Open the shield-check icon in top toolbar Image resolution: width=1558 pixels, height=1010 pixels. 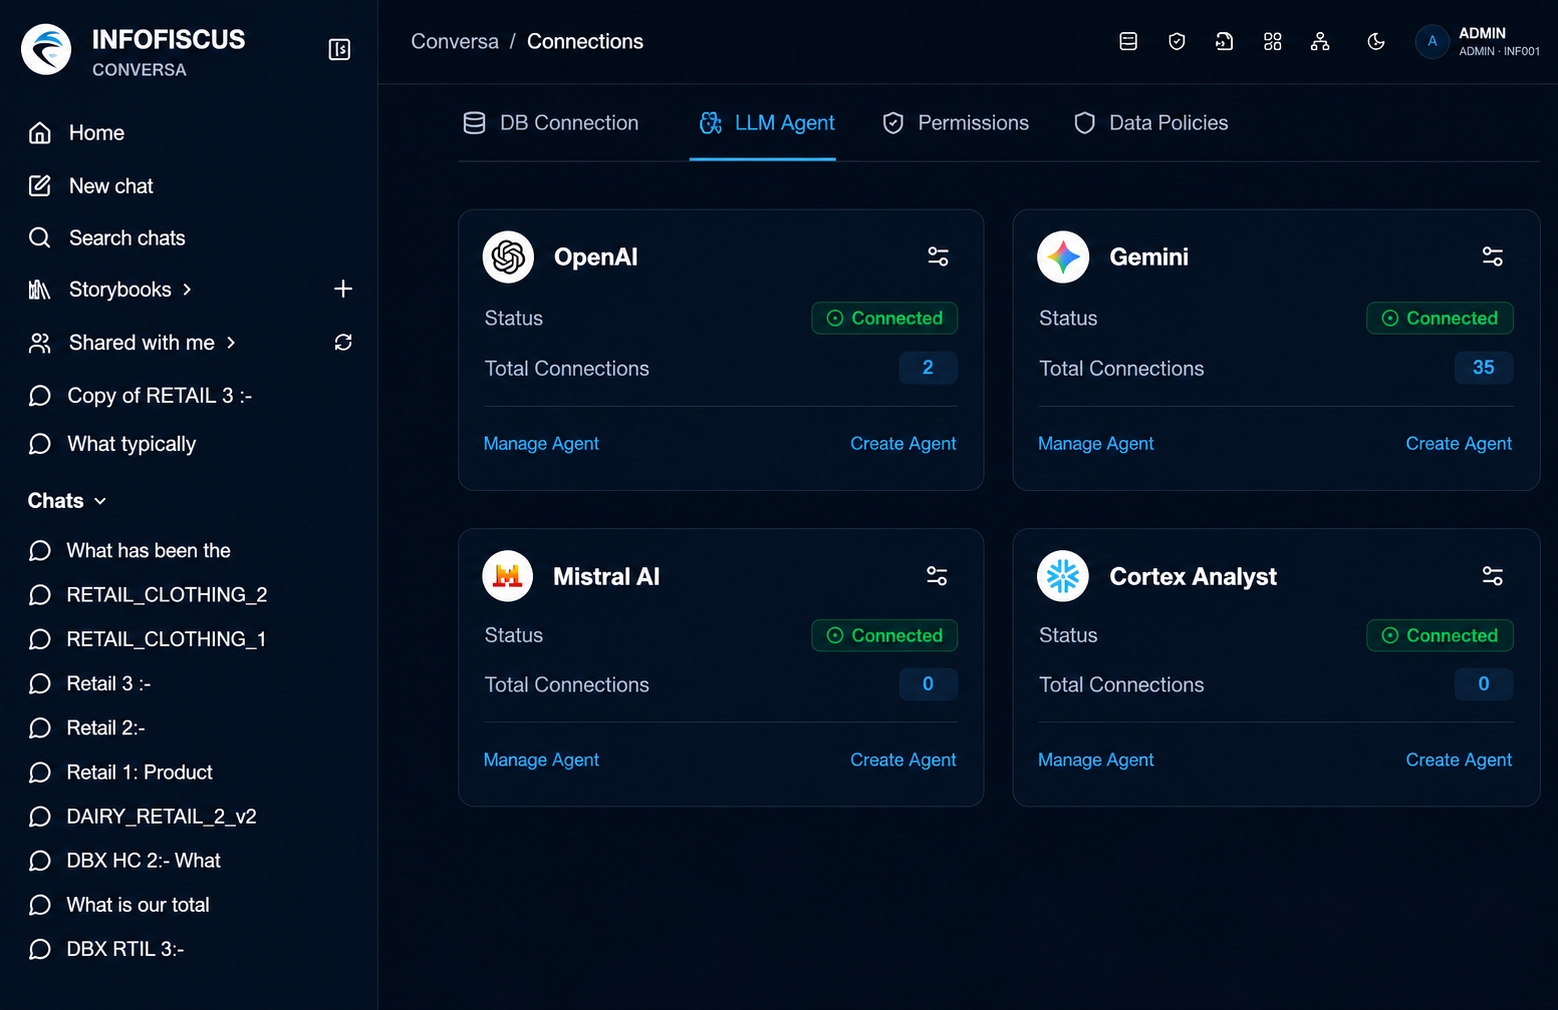(x=1177, y=41)
